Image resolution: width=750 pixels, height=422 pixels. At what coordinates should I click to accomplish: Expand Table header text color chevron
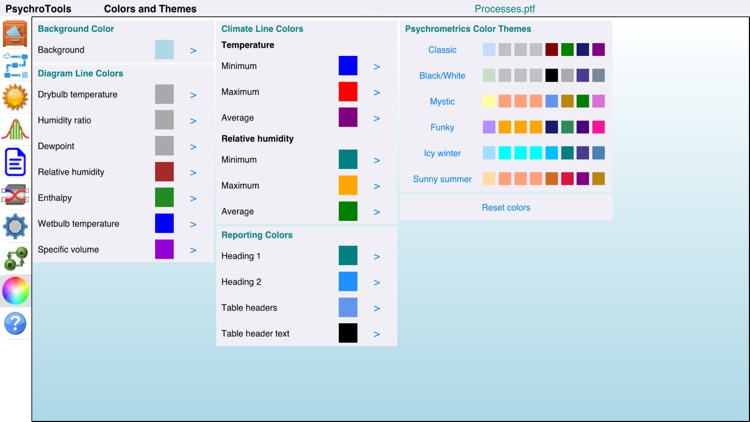(376, 334)
